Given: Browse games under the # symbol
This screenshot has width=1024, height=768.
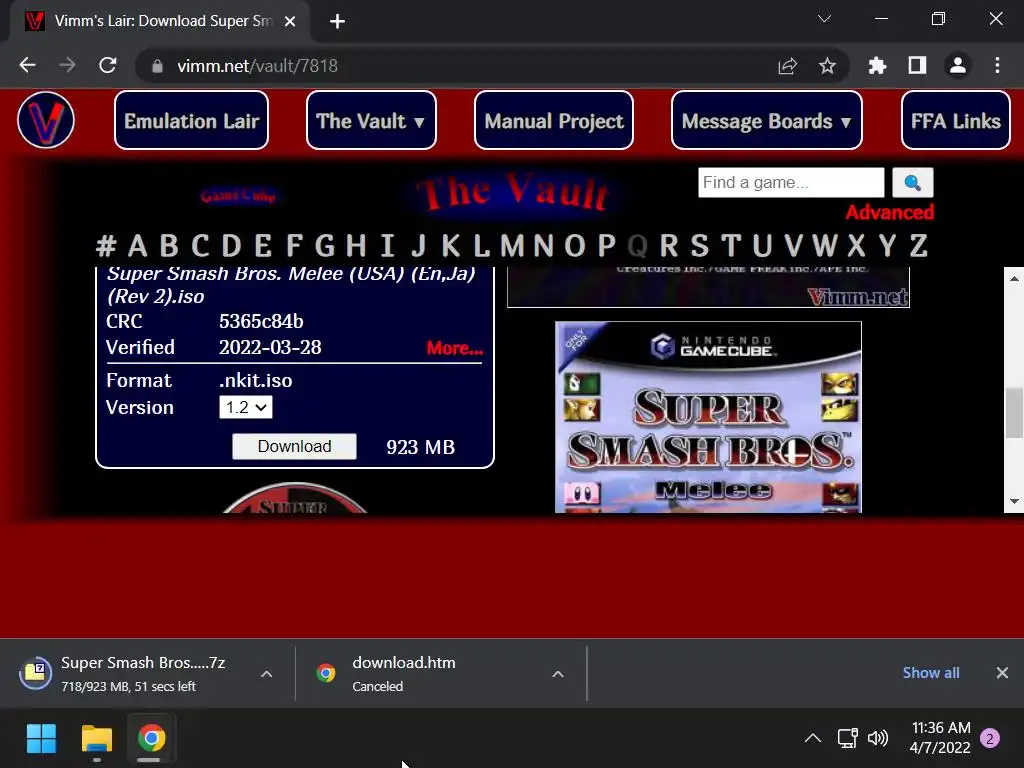Looking at the screenshot, I should click(106, 246).
